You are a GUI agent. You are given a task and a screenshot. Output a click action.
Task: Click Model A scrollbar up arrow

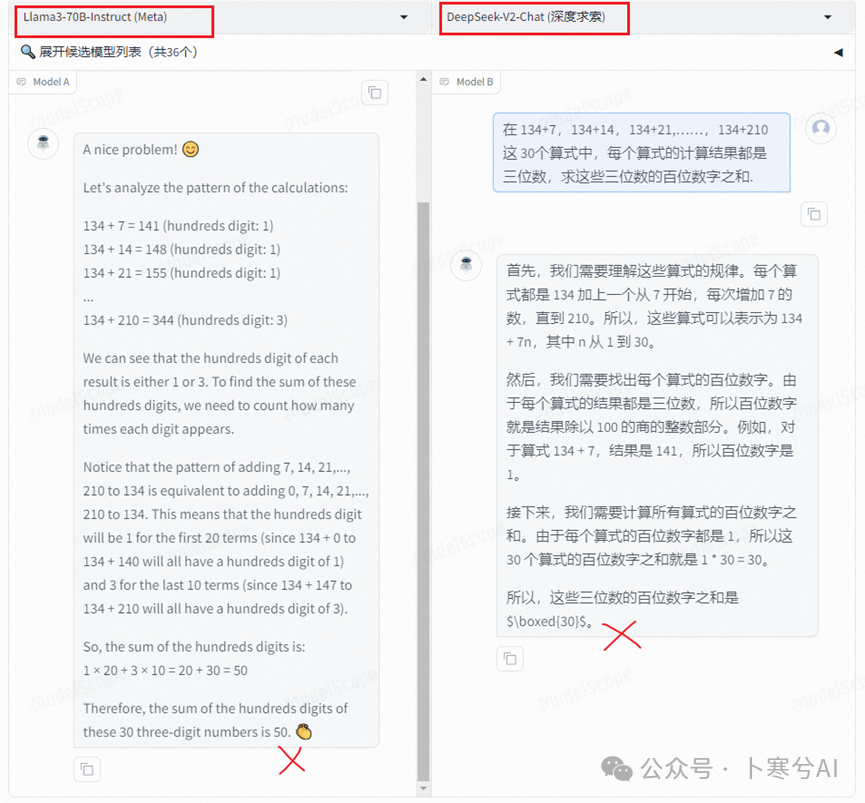point(423,80)
